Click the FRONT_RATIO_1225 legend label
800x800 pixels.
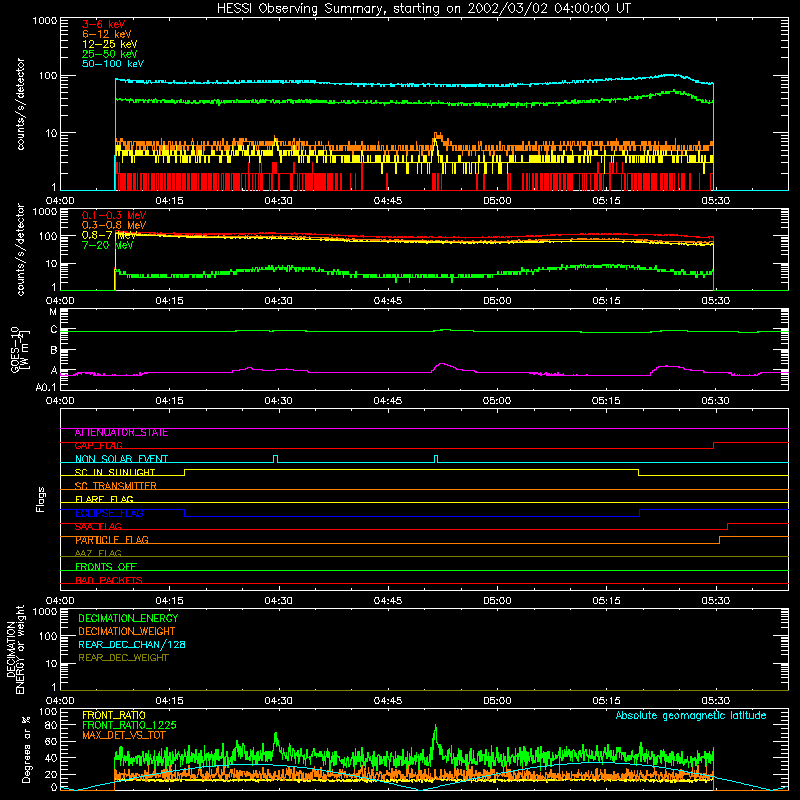(x=129, y=725)
